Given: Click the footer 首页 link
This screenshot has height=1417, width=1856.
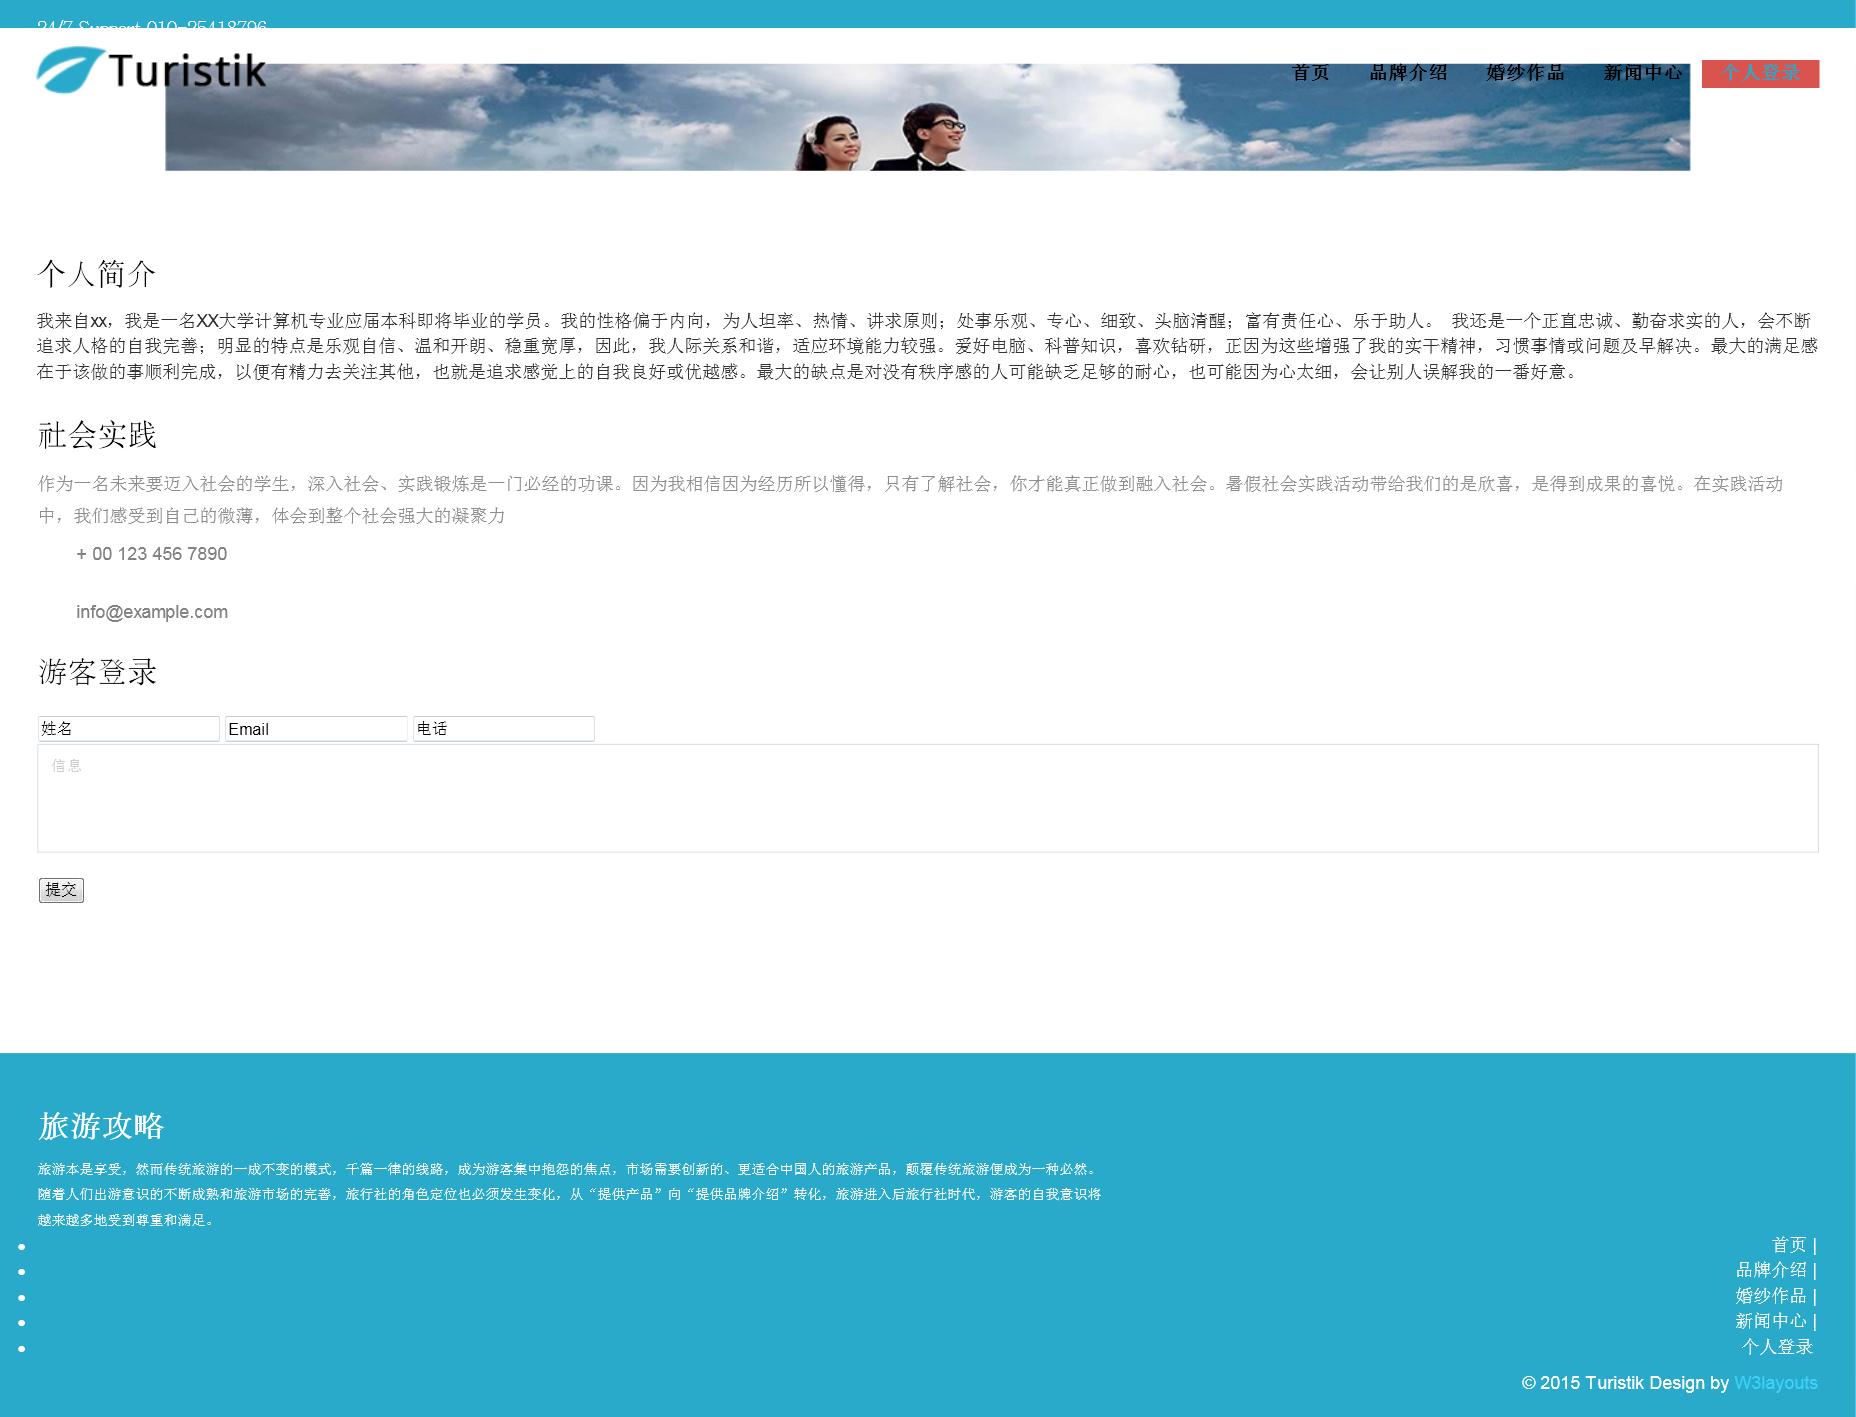Looking at the screenshot, I should coord(1789,1245).
